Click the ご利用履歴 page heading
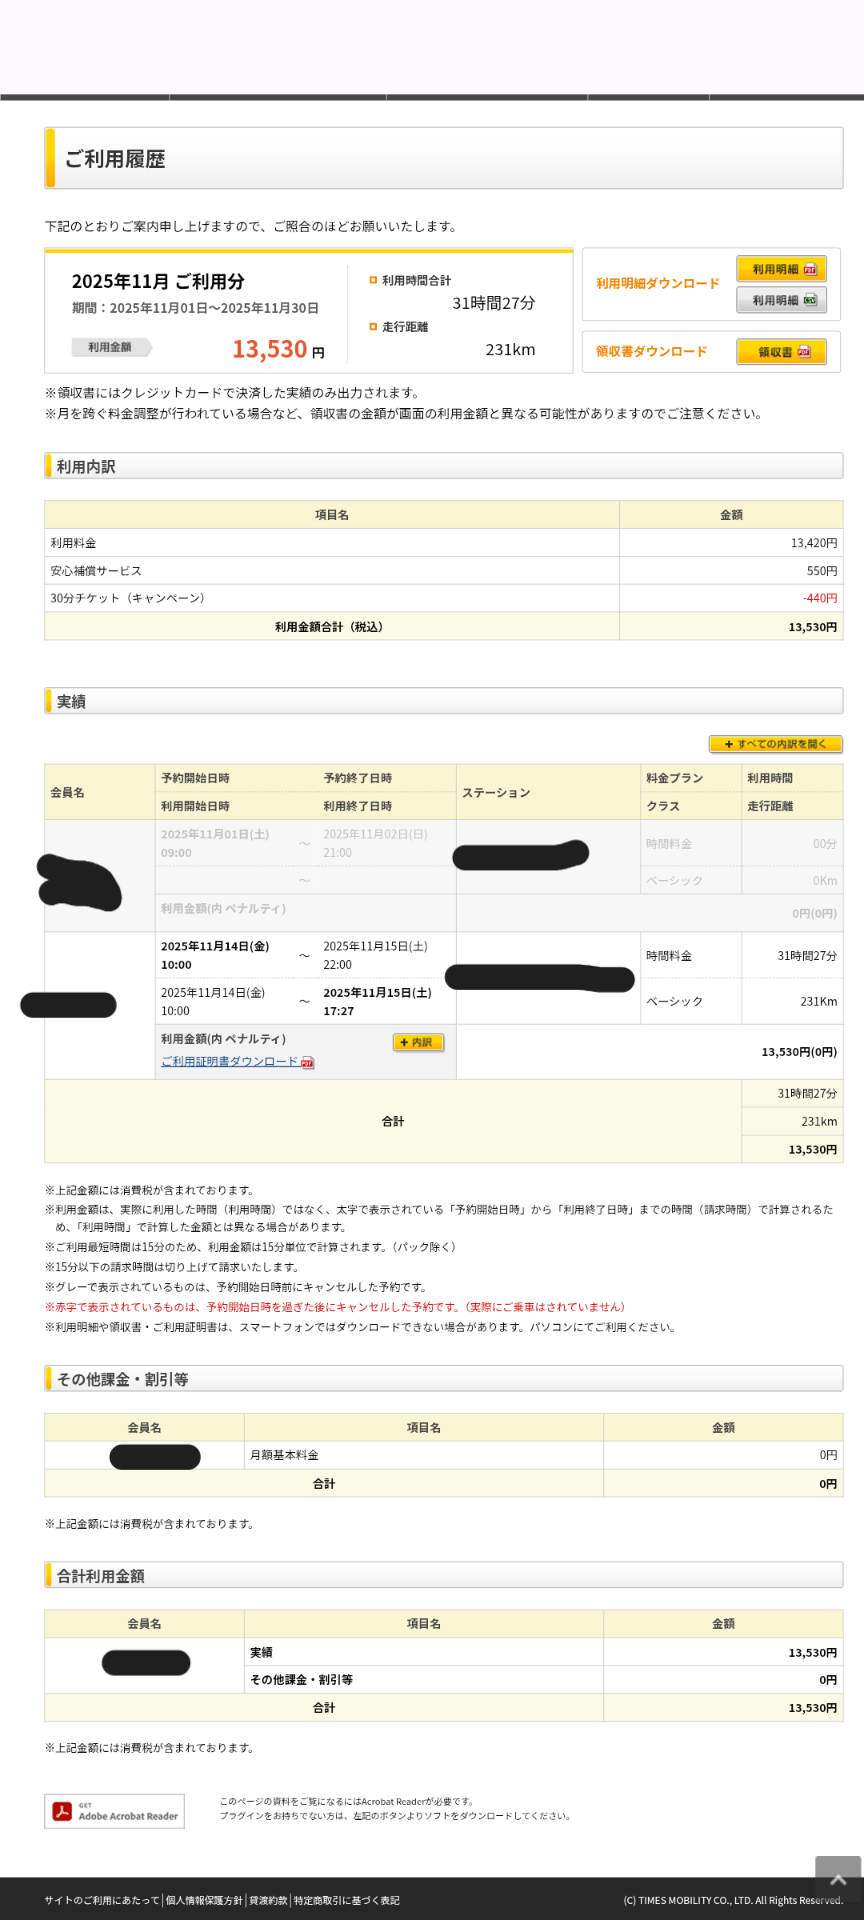864x1920 pixels. [115, 159]
